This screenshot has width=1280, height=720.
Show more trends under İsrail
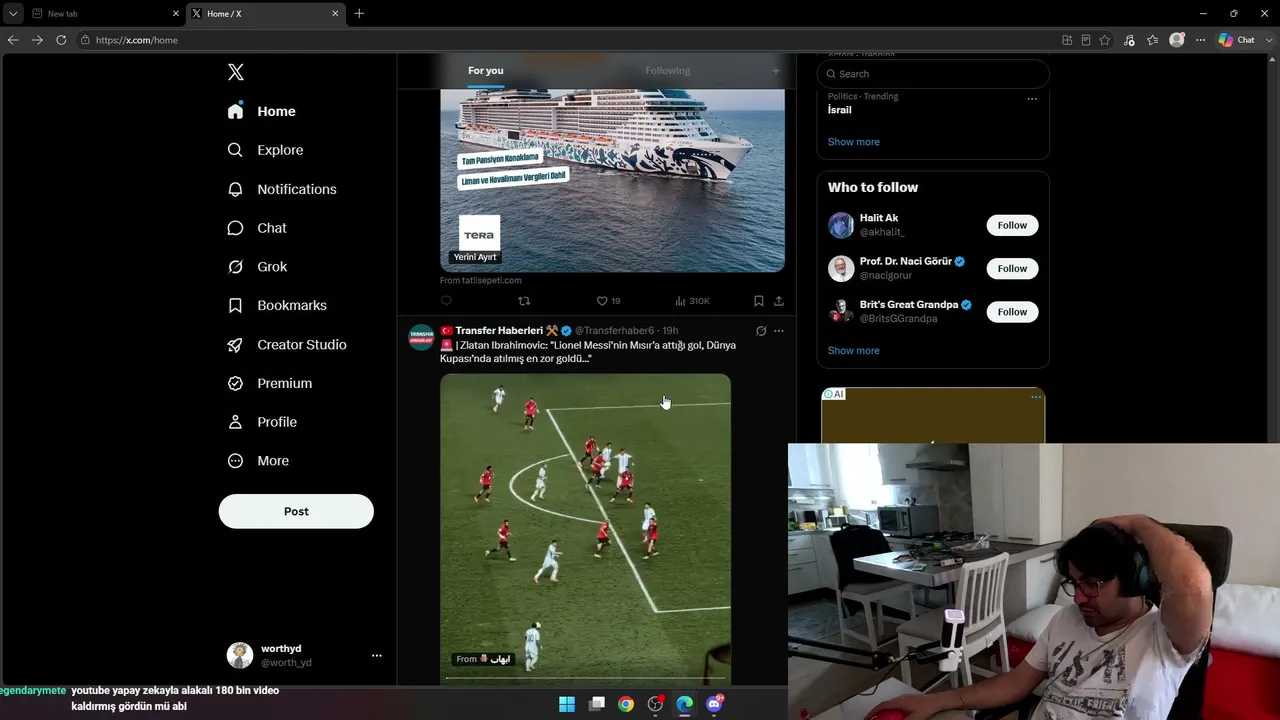pyautogui.click(x=854, y=142)
